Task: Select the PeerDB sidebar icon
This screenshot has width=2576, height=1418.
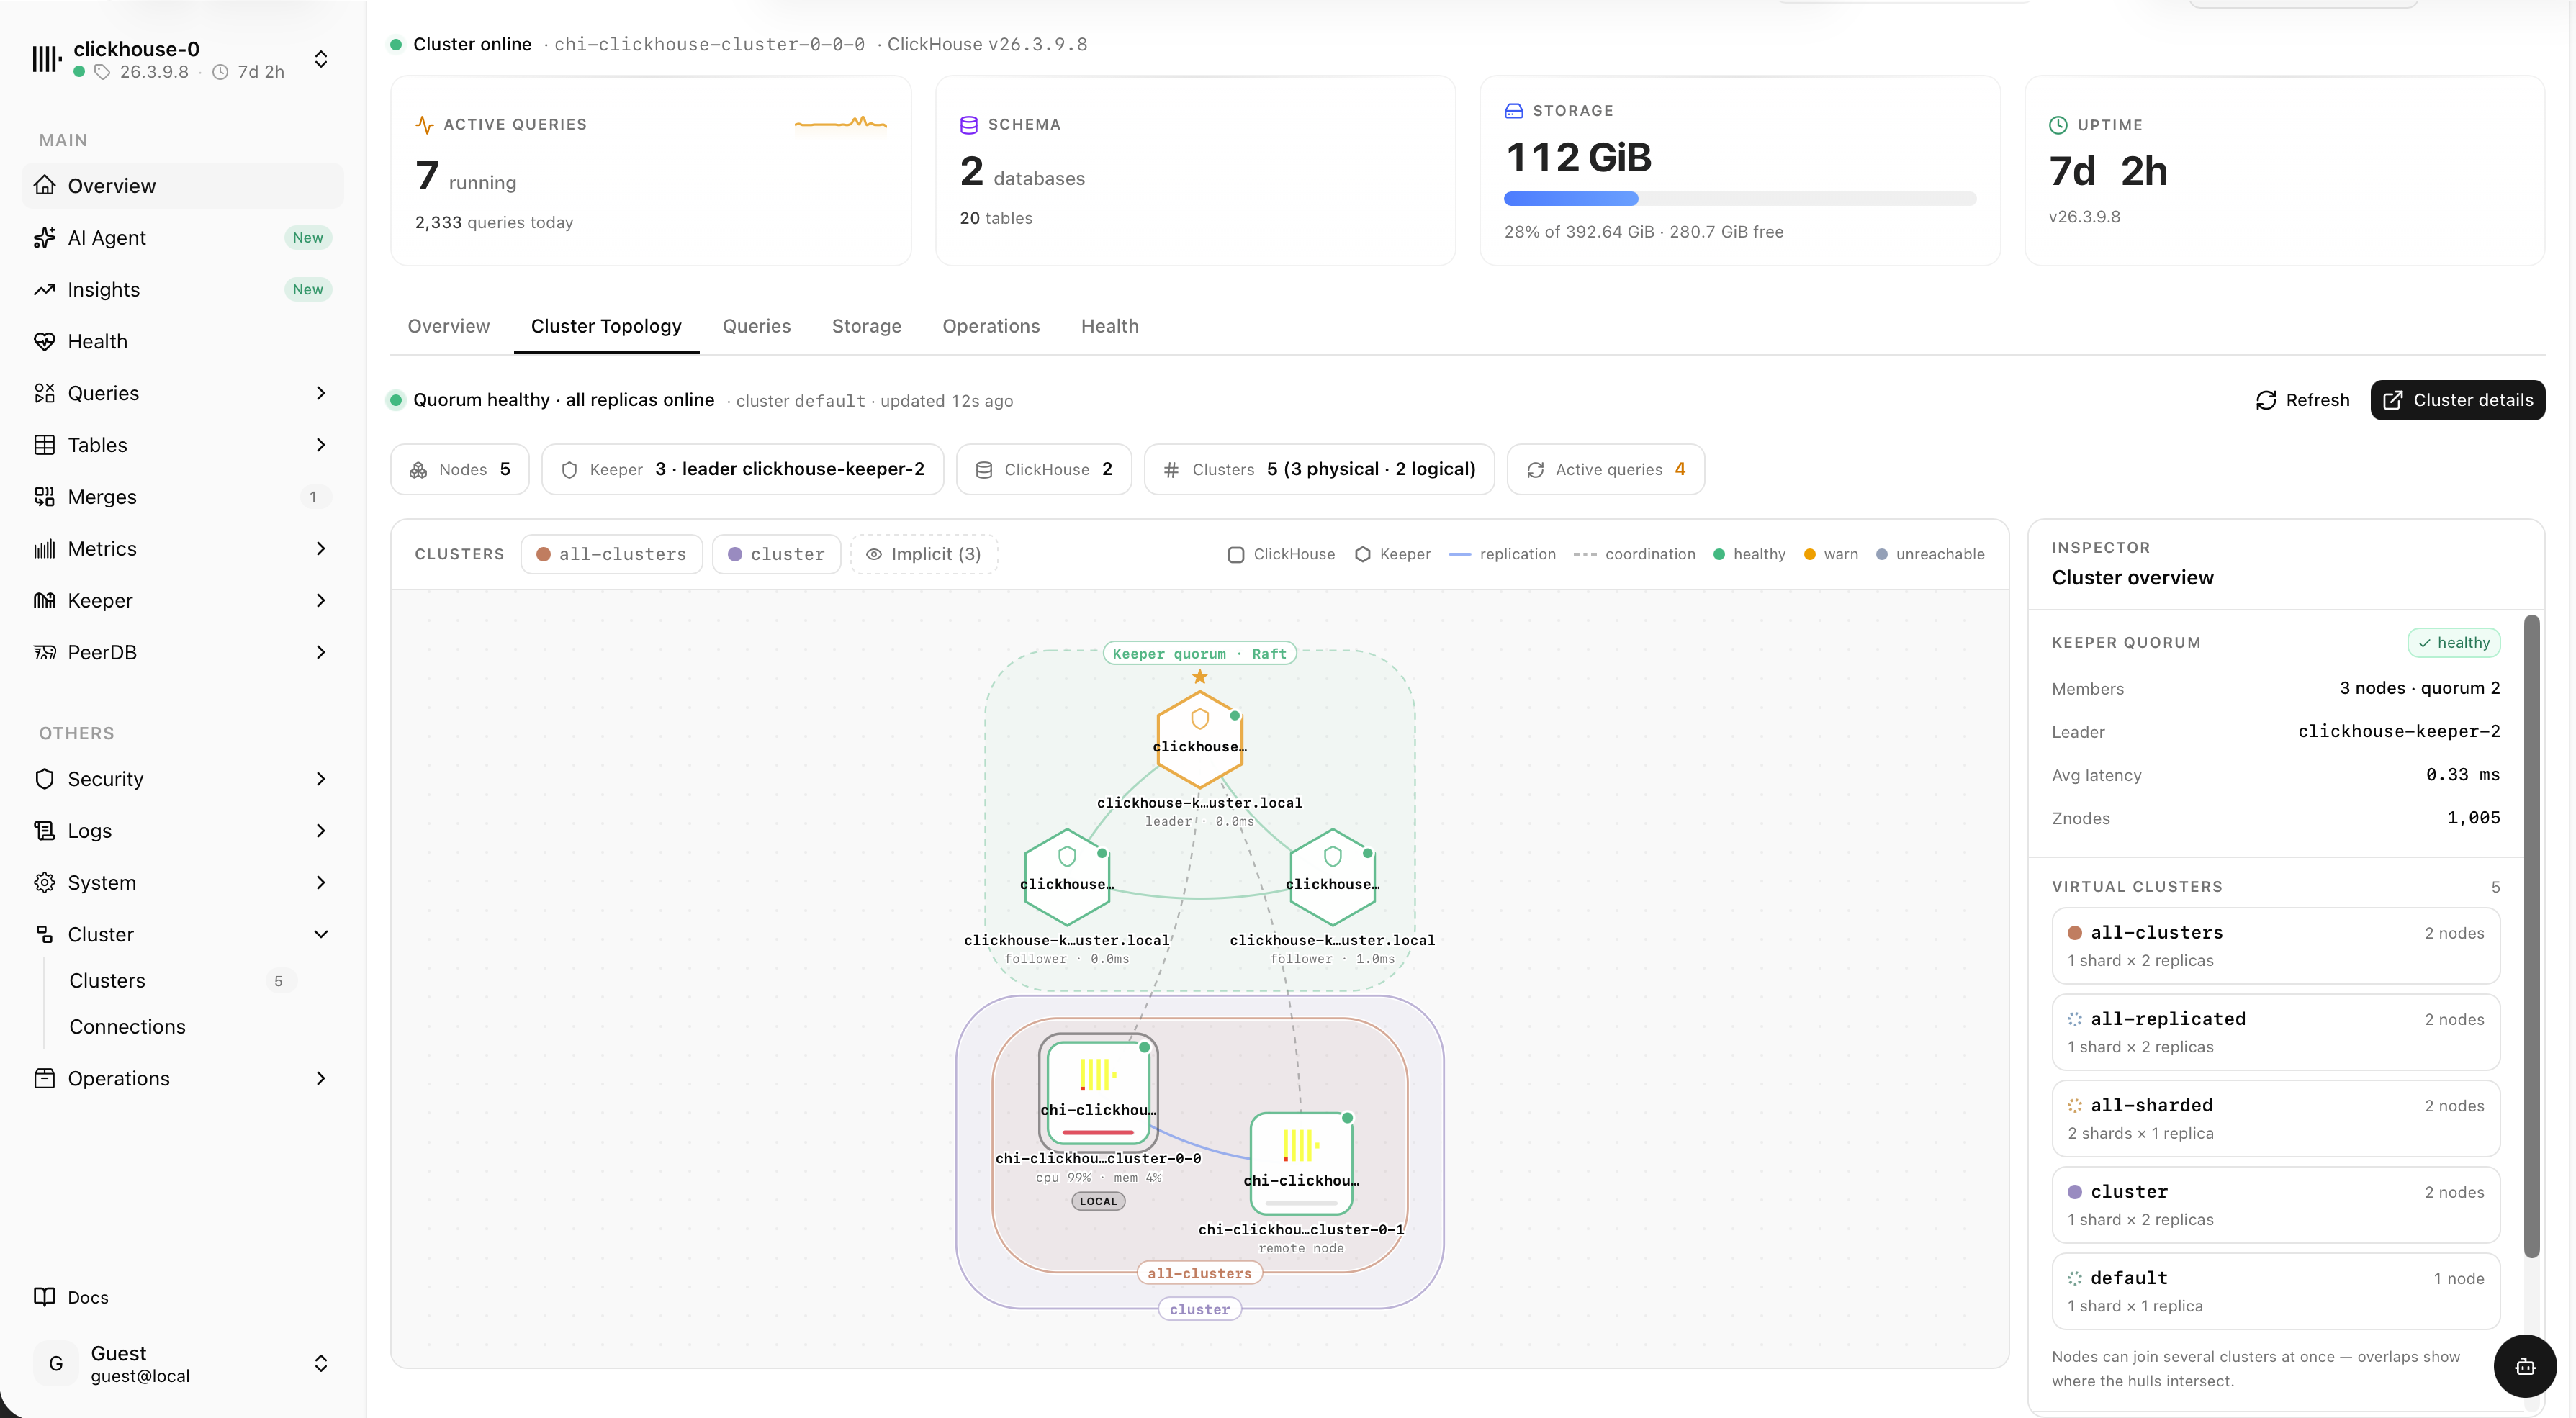Action: coord(44,653)
